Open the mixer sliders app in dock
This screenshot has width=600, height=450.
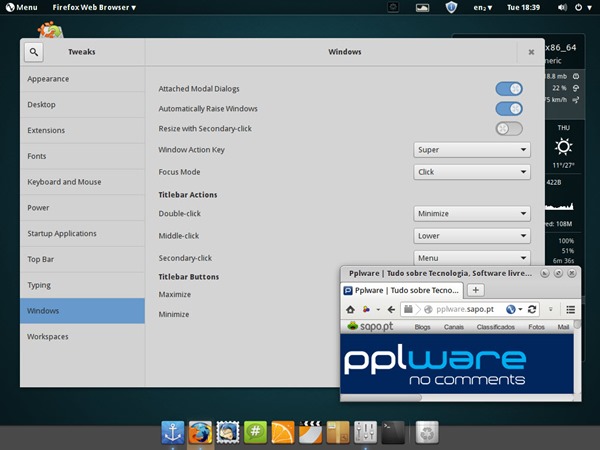[x=365, y=432]
